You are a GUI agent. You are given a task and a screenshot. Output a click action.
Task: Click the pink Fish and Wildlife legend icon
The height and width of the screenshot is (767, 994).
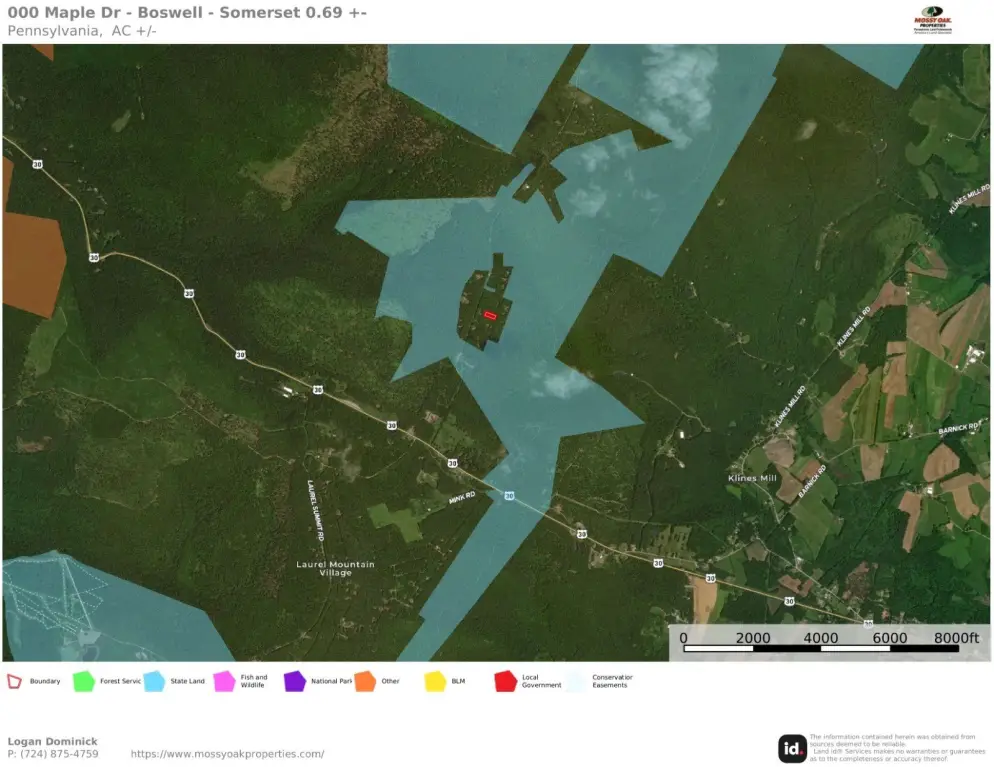point(224,682)
